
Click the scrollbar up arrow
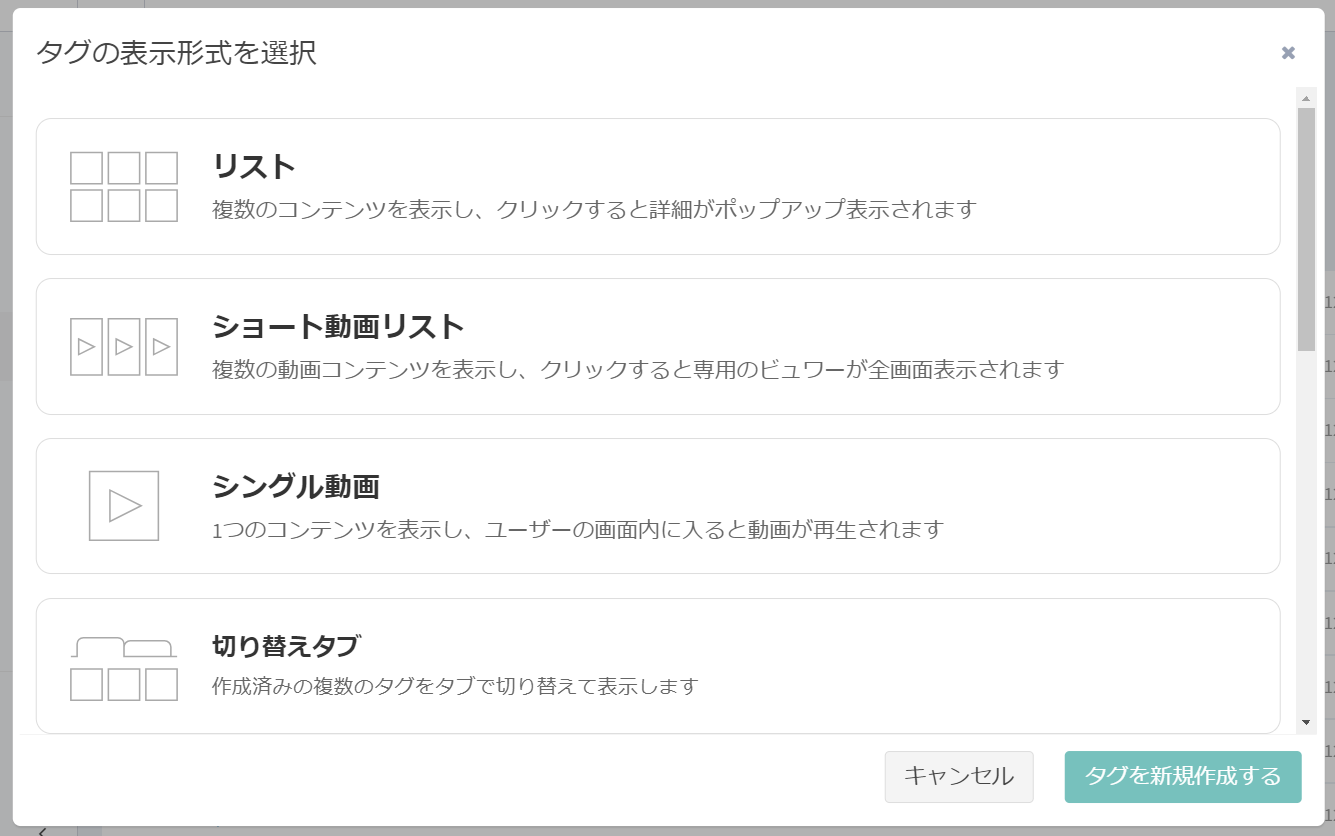(1306, 98)
